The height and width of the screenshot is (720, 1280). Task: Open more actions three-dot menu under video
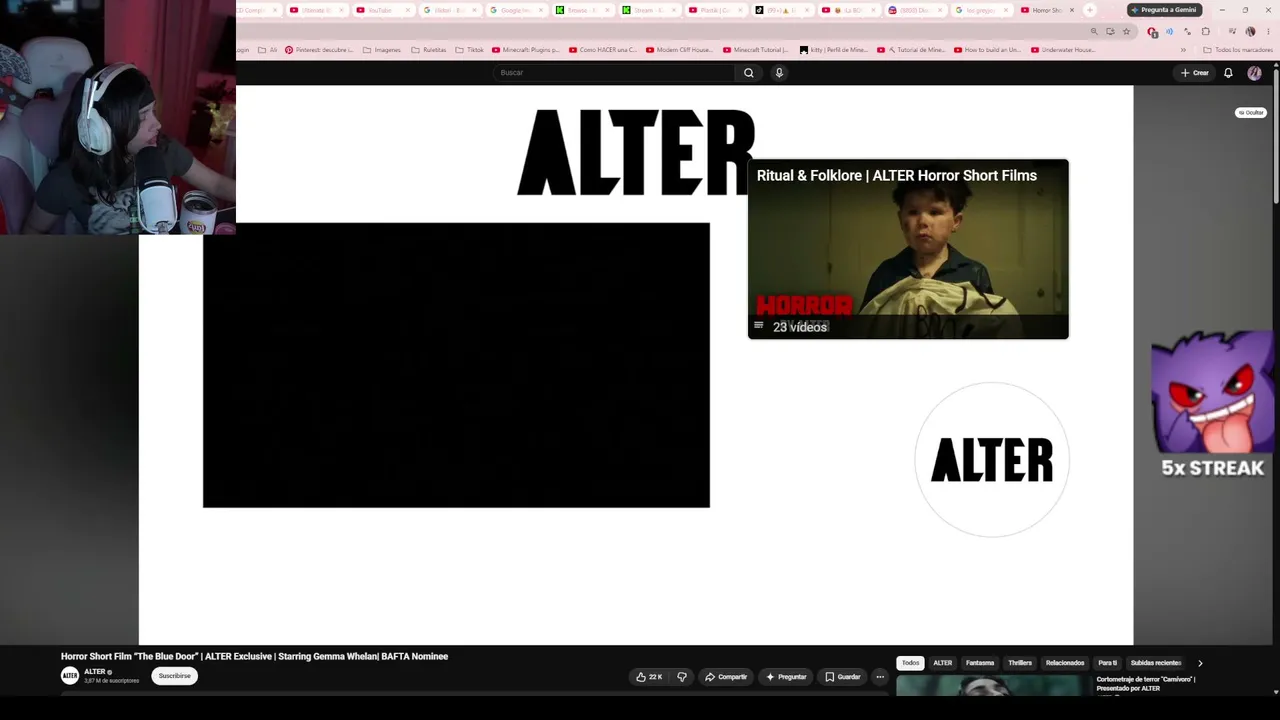click(x=880, y=677)
